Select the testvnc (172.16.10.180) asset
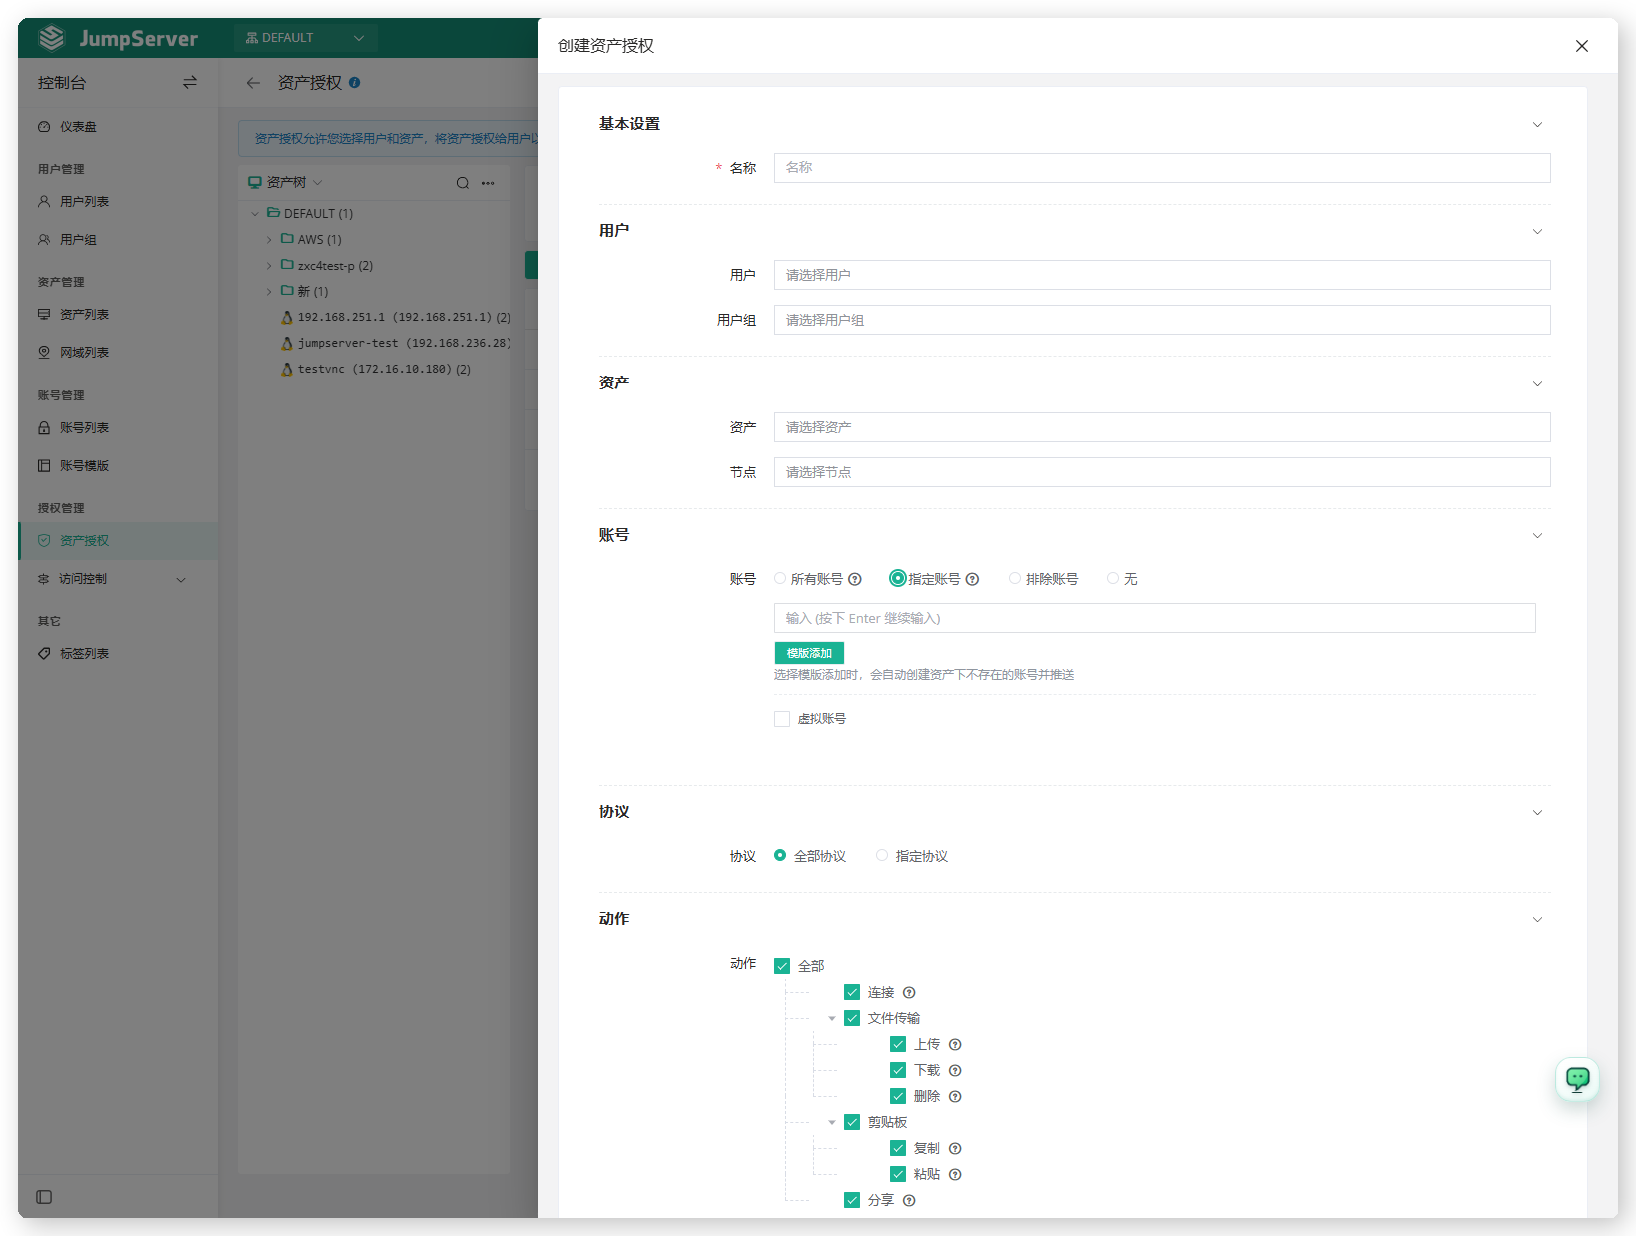 tap(384, 369)
